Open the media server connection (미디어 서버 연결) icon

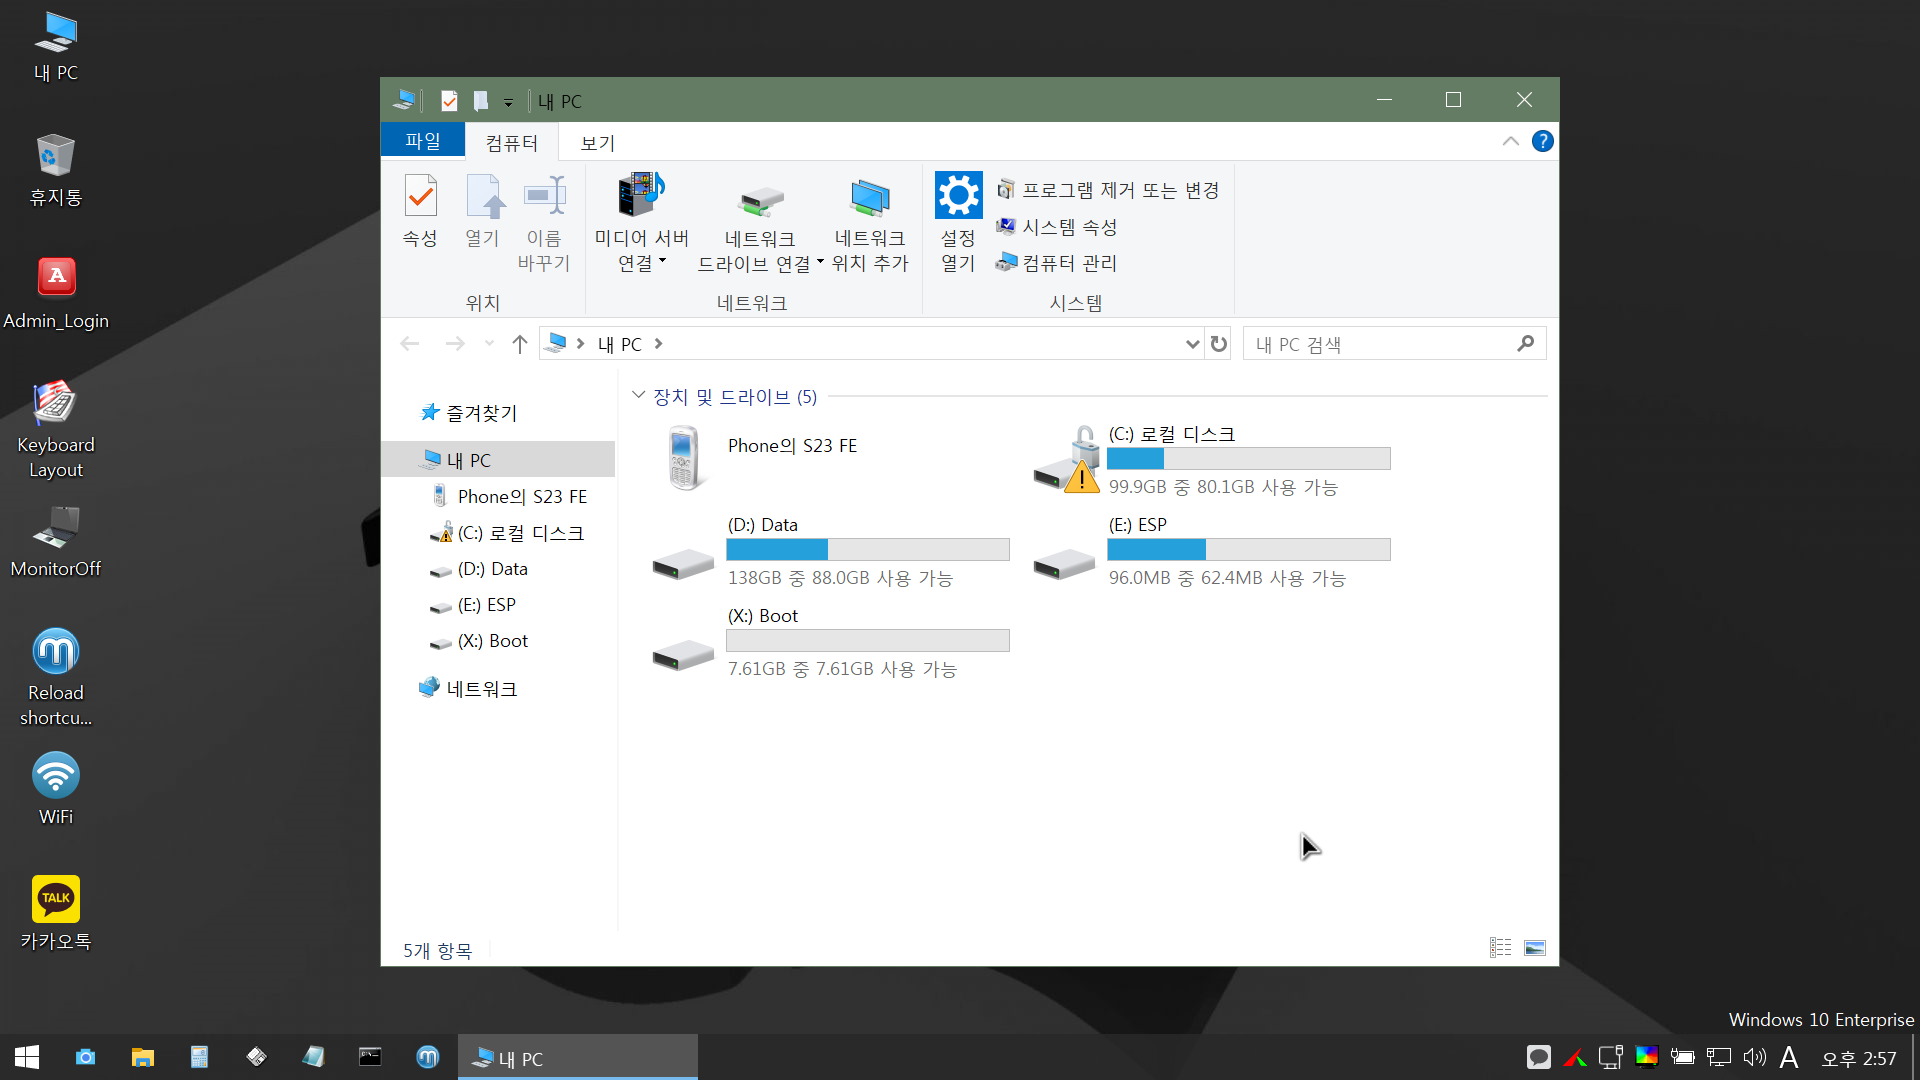[x=641, y=195]
